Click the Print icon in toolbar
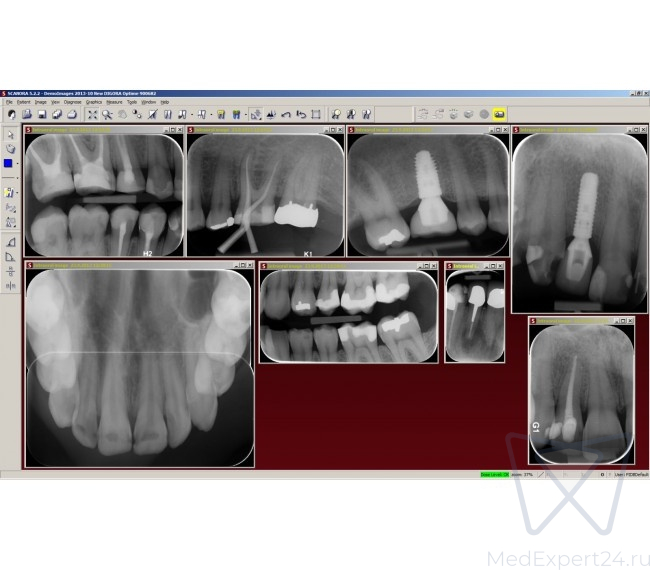650x570 pixels. click(73, 114)
